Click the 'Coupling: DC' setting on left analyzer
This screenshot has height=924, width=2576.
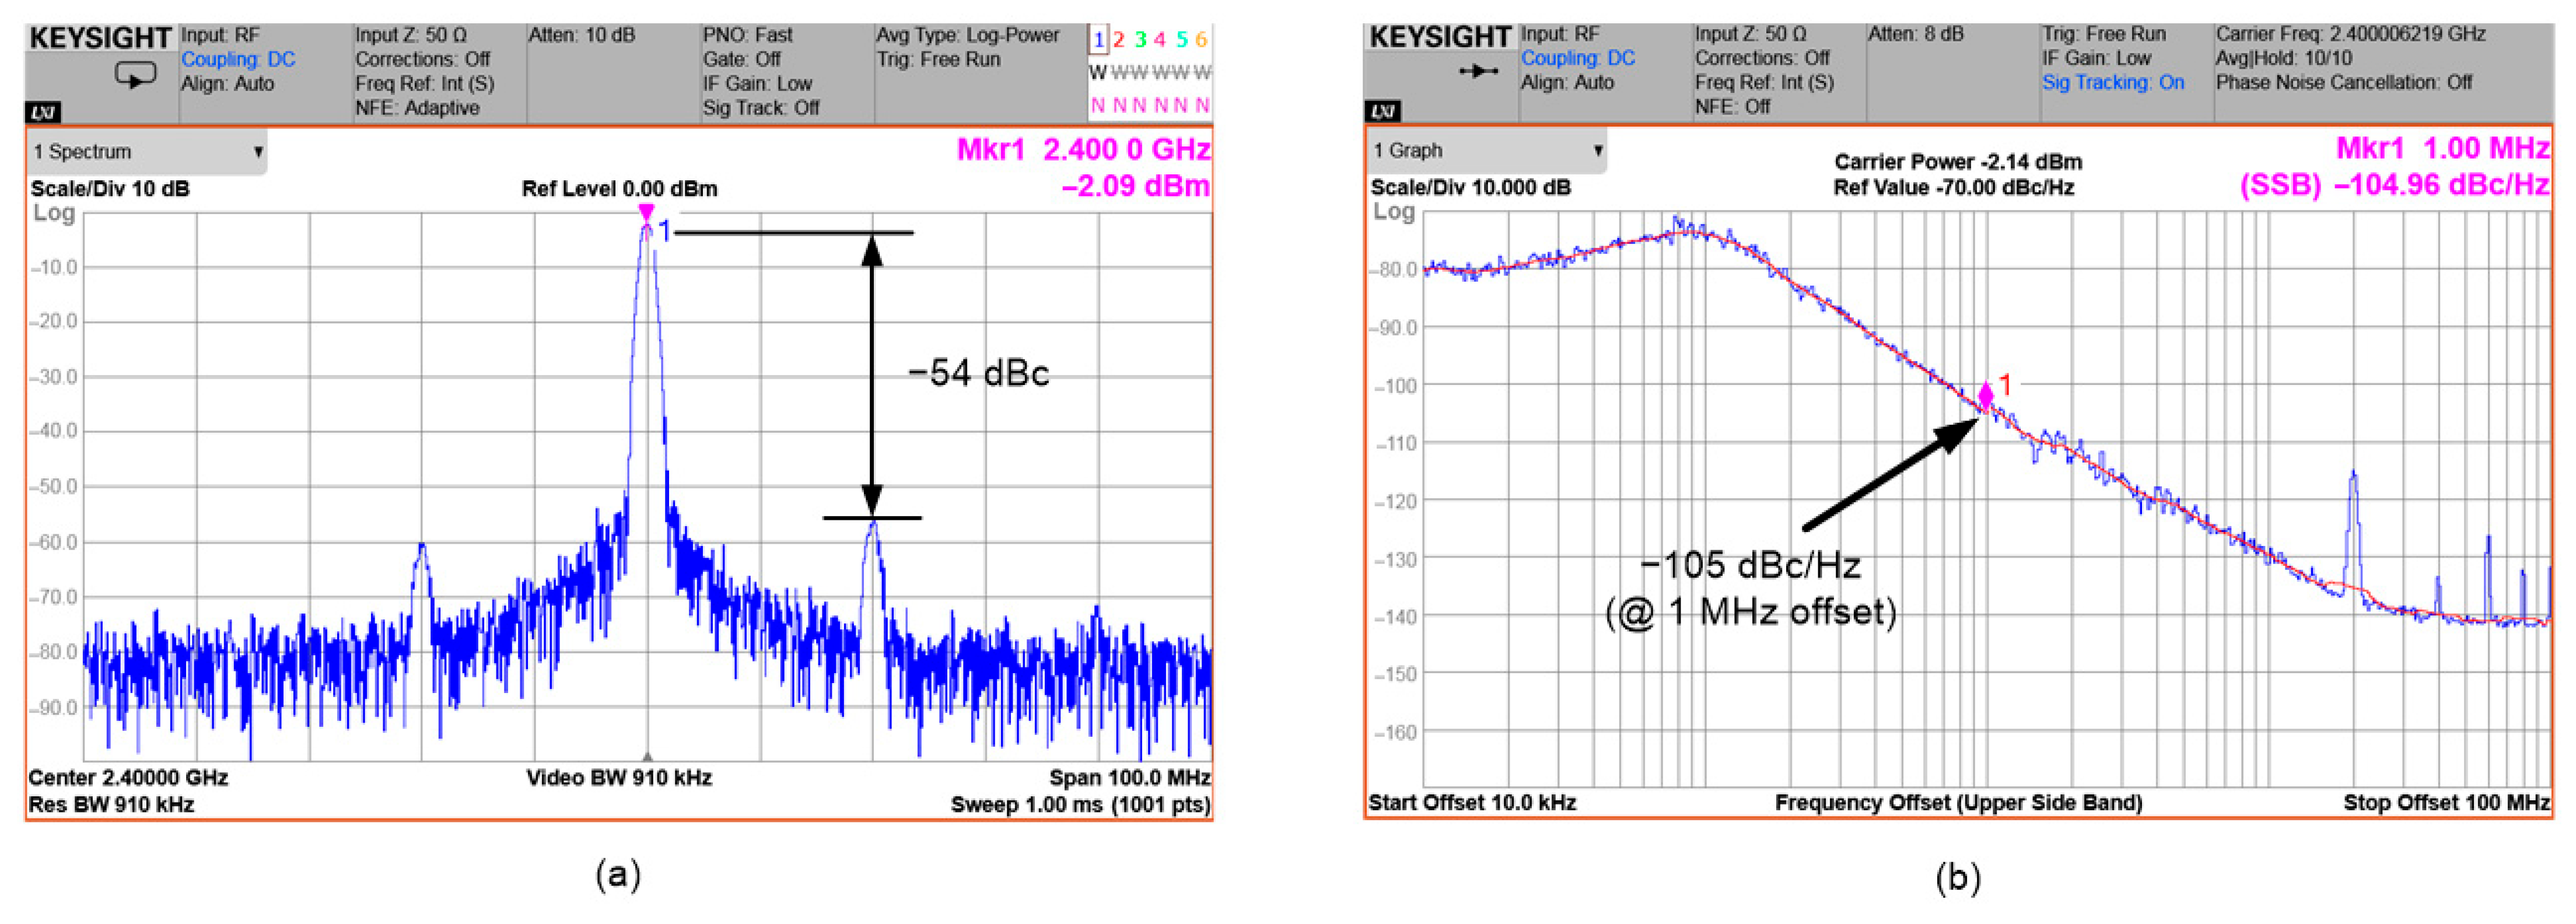[238, 60]
